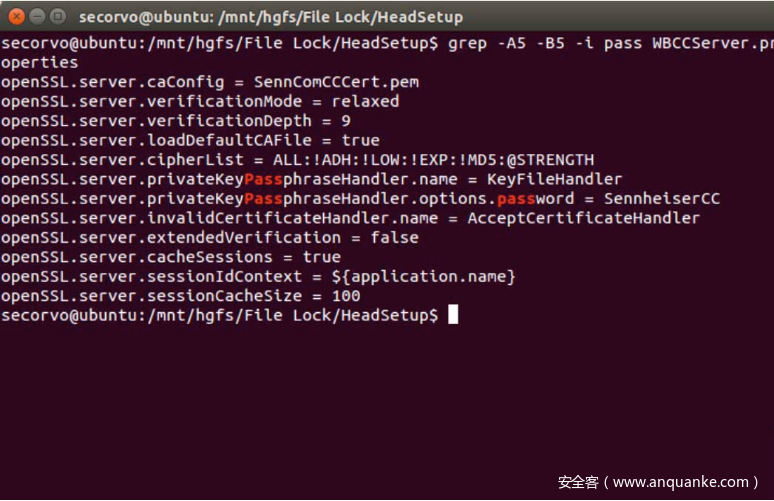The height and width of the screenshot is (501, 774).
Task: Close the terminal window with red button
Action: pyautogui.click(x=16, y=16)
